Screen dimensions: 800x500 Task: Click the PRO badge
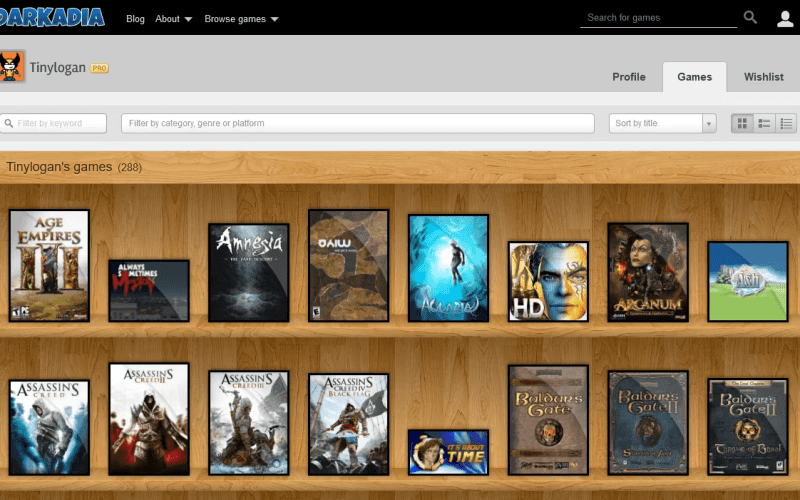coord(99,68)
